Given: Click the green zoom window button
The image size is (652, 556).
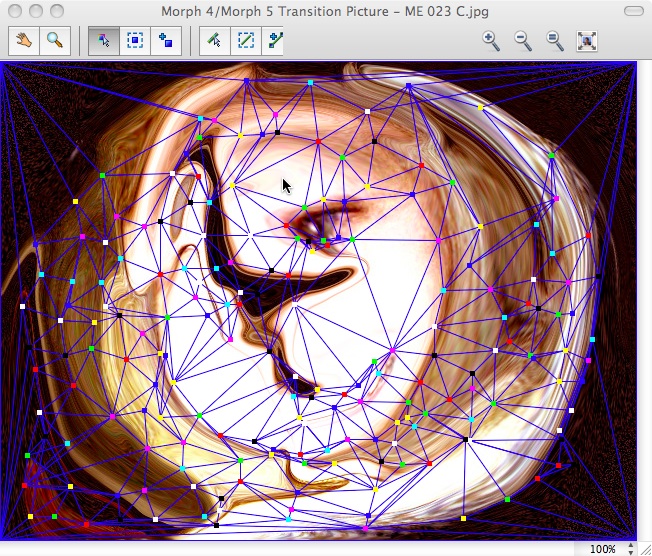Looking at the screenshot, I should coord(57,11).
